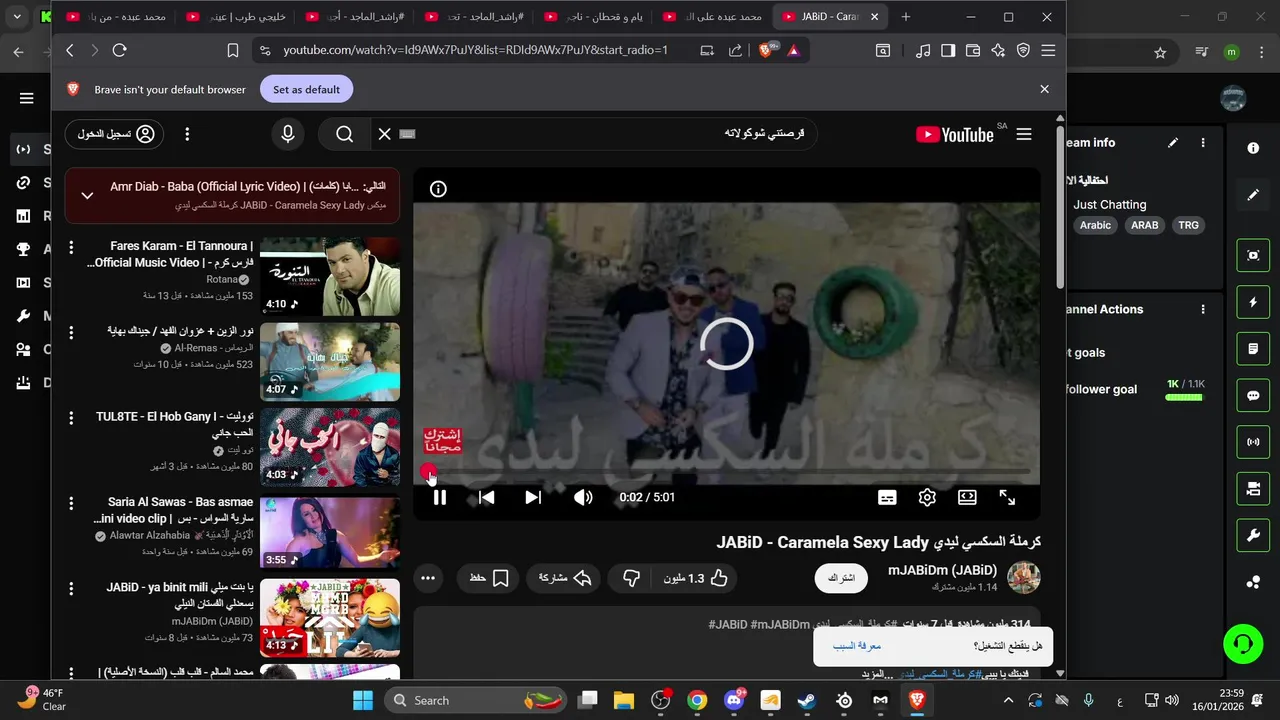
Task: Switch to the 'خليجي طرب' browser tab
Action: [x=237, y=17]
